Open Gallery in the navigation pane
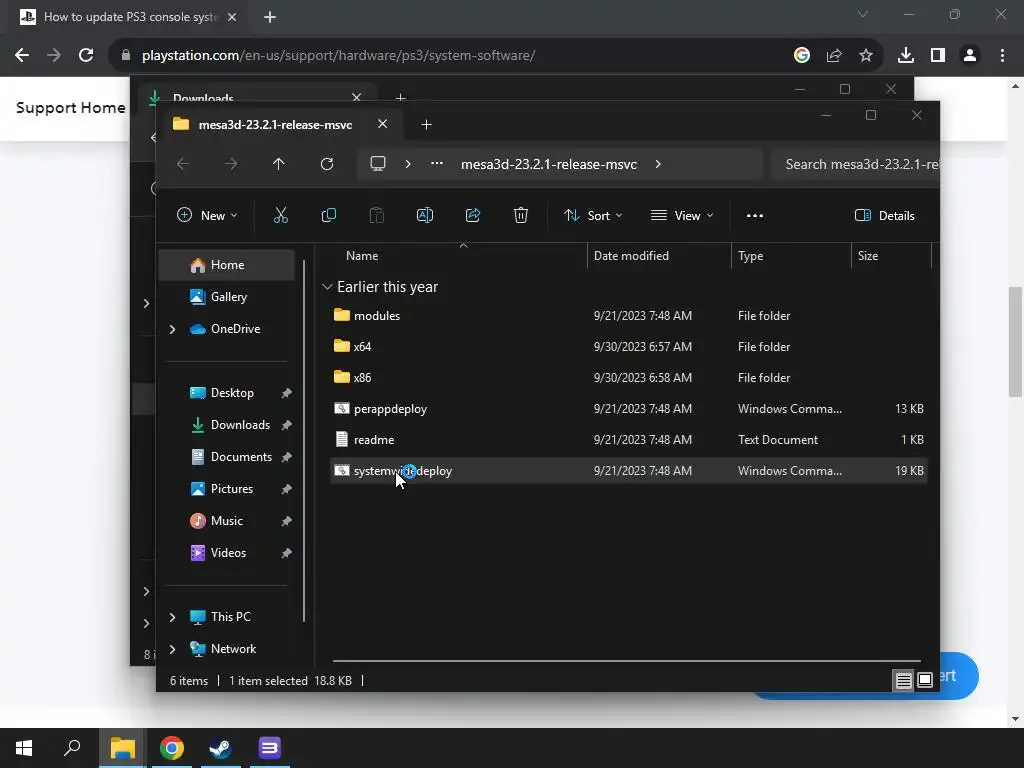This screenshot has height=768, width=1024. coord(227,297)
